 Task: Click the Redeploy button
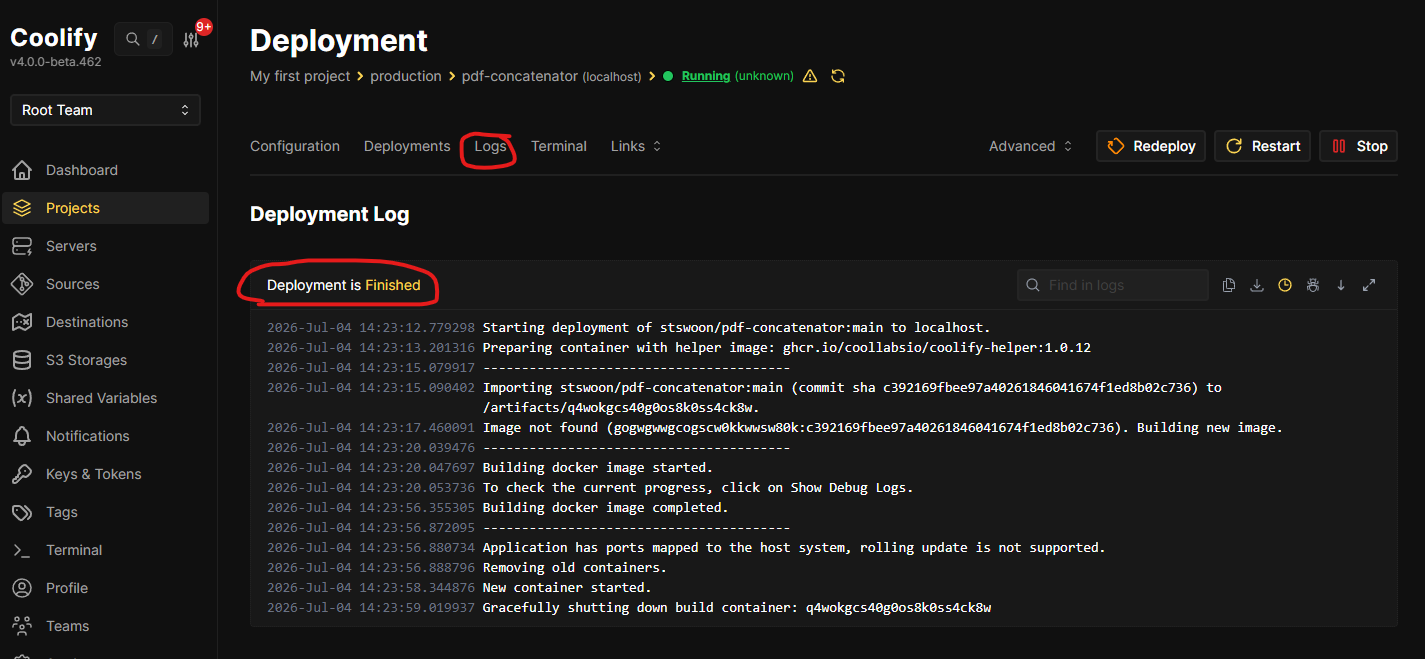(1151, 146)
